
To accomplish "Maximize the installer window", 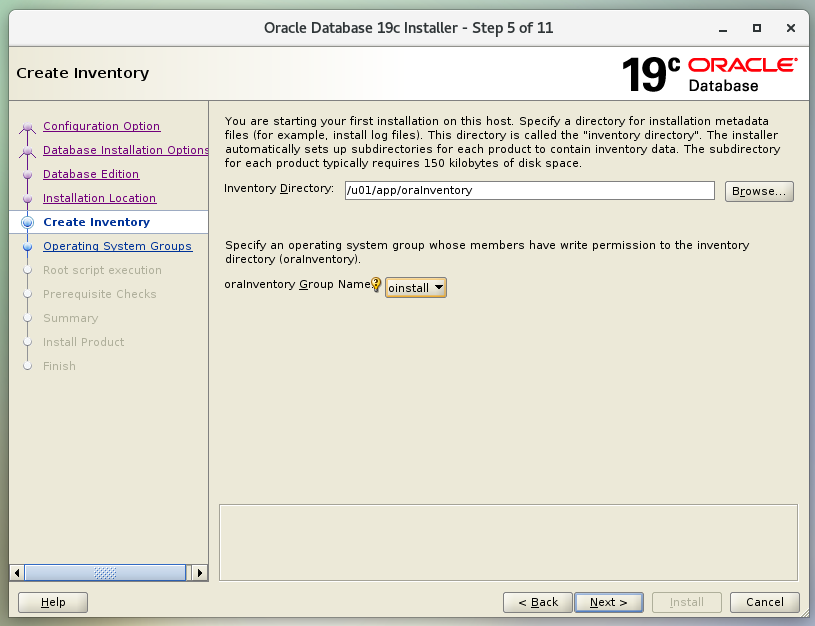I will [757, 27].
